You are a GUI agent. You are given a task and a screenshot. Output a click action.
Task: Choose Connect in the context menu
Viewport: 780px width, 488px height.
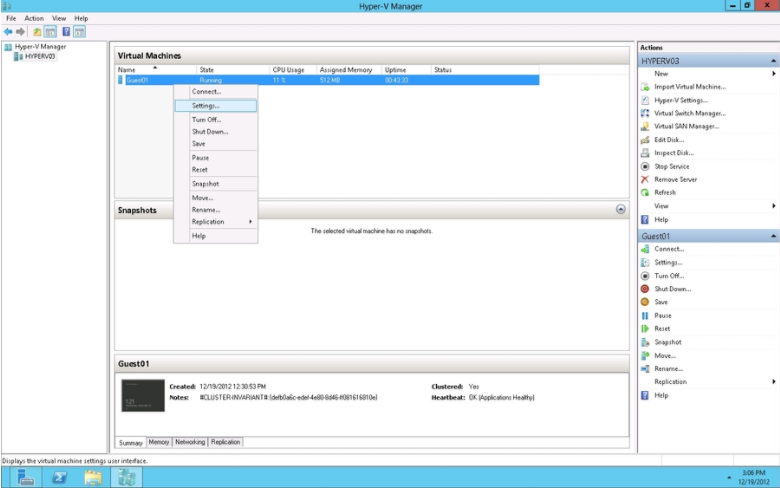(215, 92)
